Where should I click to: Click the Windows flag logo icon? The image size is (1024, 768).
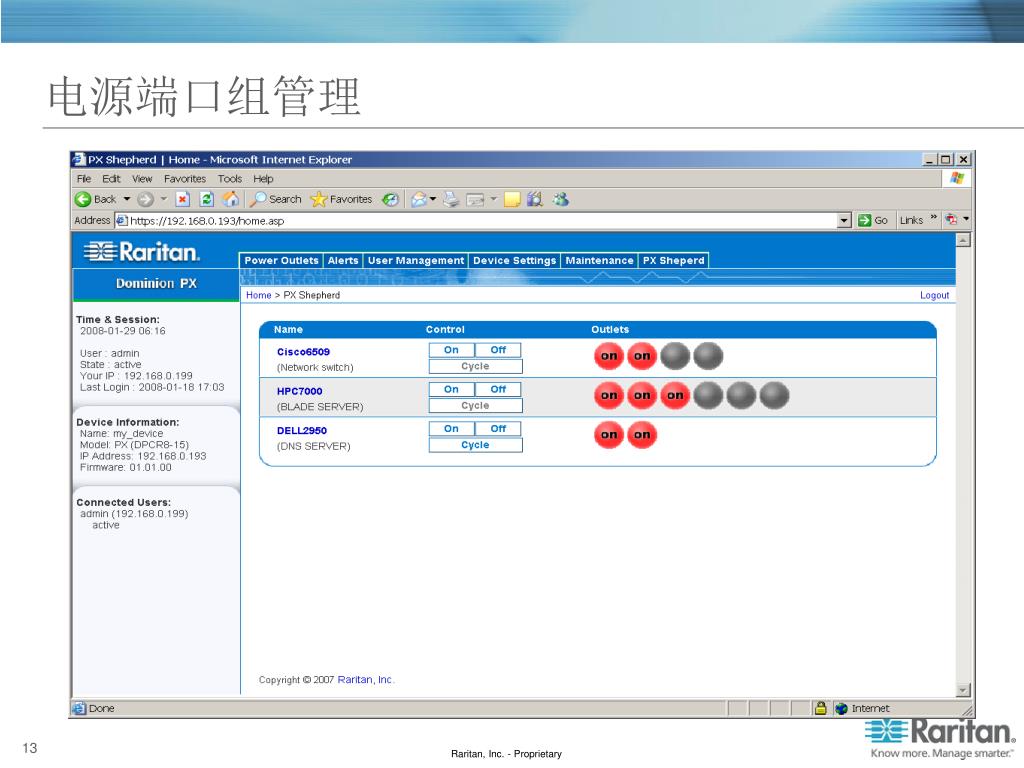[957, 178]
